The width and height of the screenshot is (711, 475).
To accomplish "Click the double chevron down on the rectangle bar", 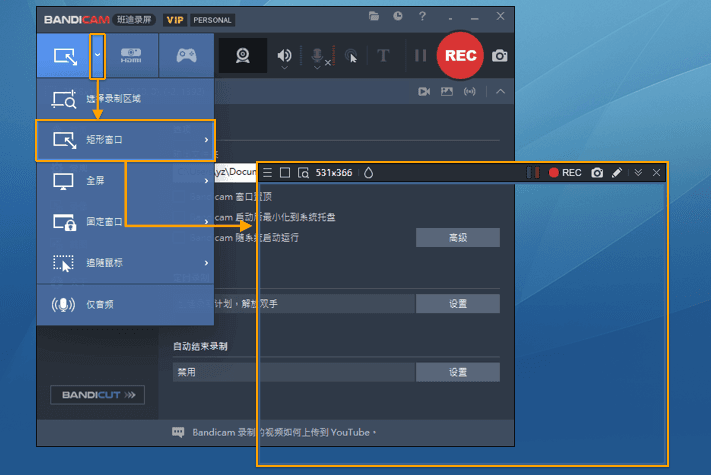I will click(x=638, y=173).
